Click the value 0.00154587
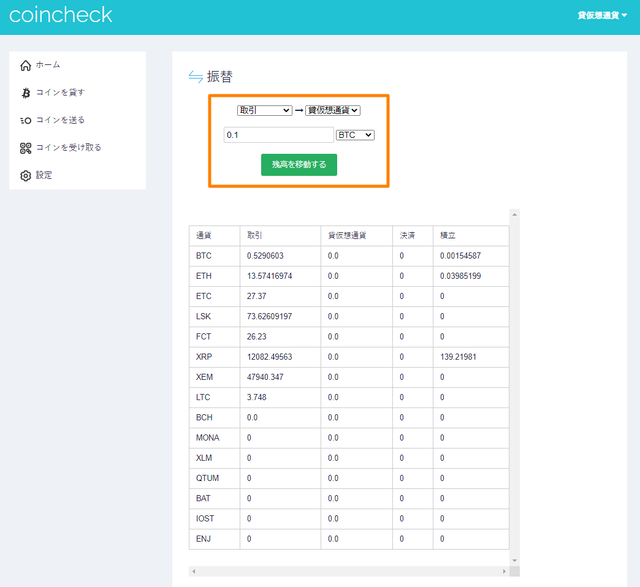This screenshot has width=640, height=587. [x=460, y=256]
